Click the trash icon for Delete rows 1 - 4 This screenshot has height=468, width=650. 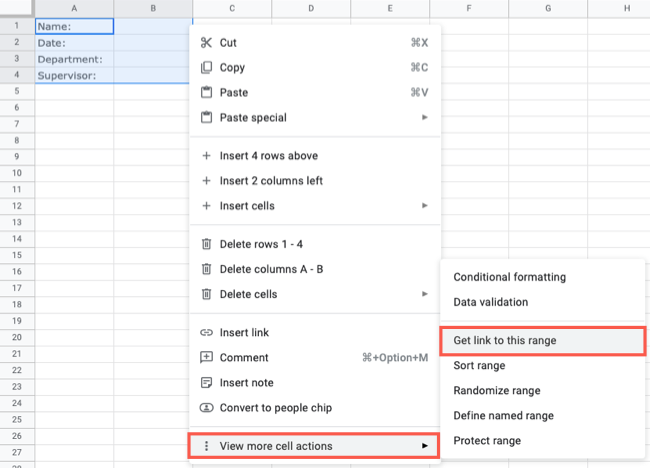click(206, 244)
